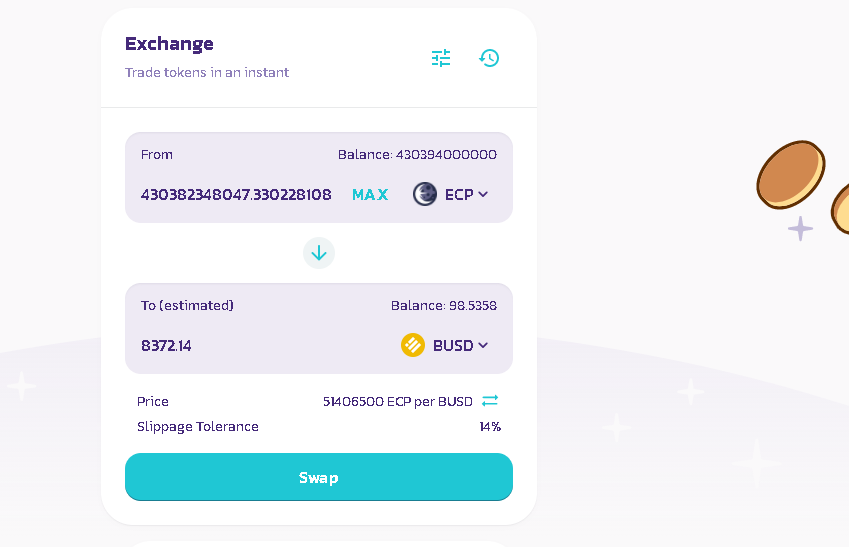Image resolution: width=849 pixels, height=547 pixels.
Task: Click the purple sparkle star near coin
Action: [x=800, y=229]
